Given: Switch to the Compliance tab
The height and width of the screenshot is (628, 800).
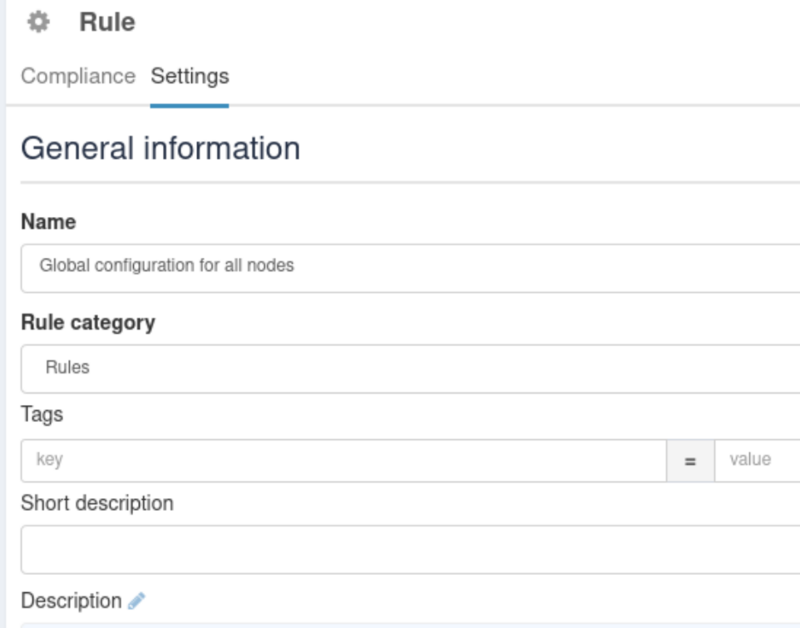Looking at the screenshot, I should point(78,76).
